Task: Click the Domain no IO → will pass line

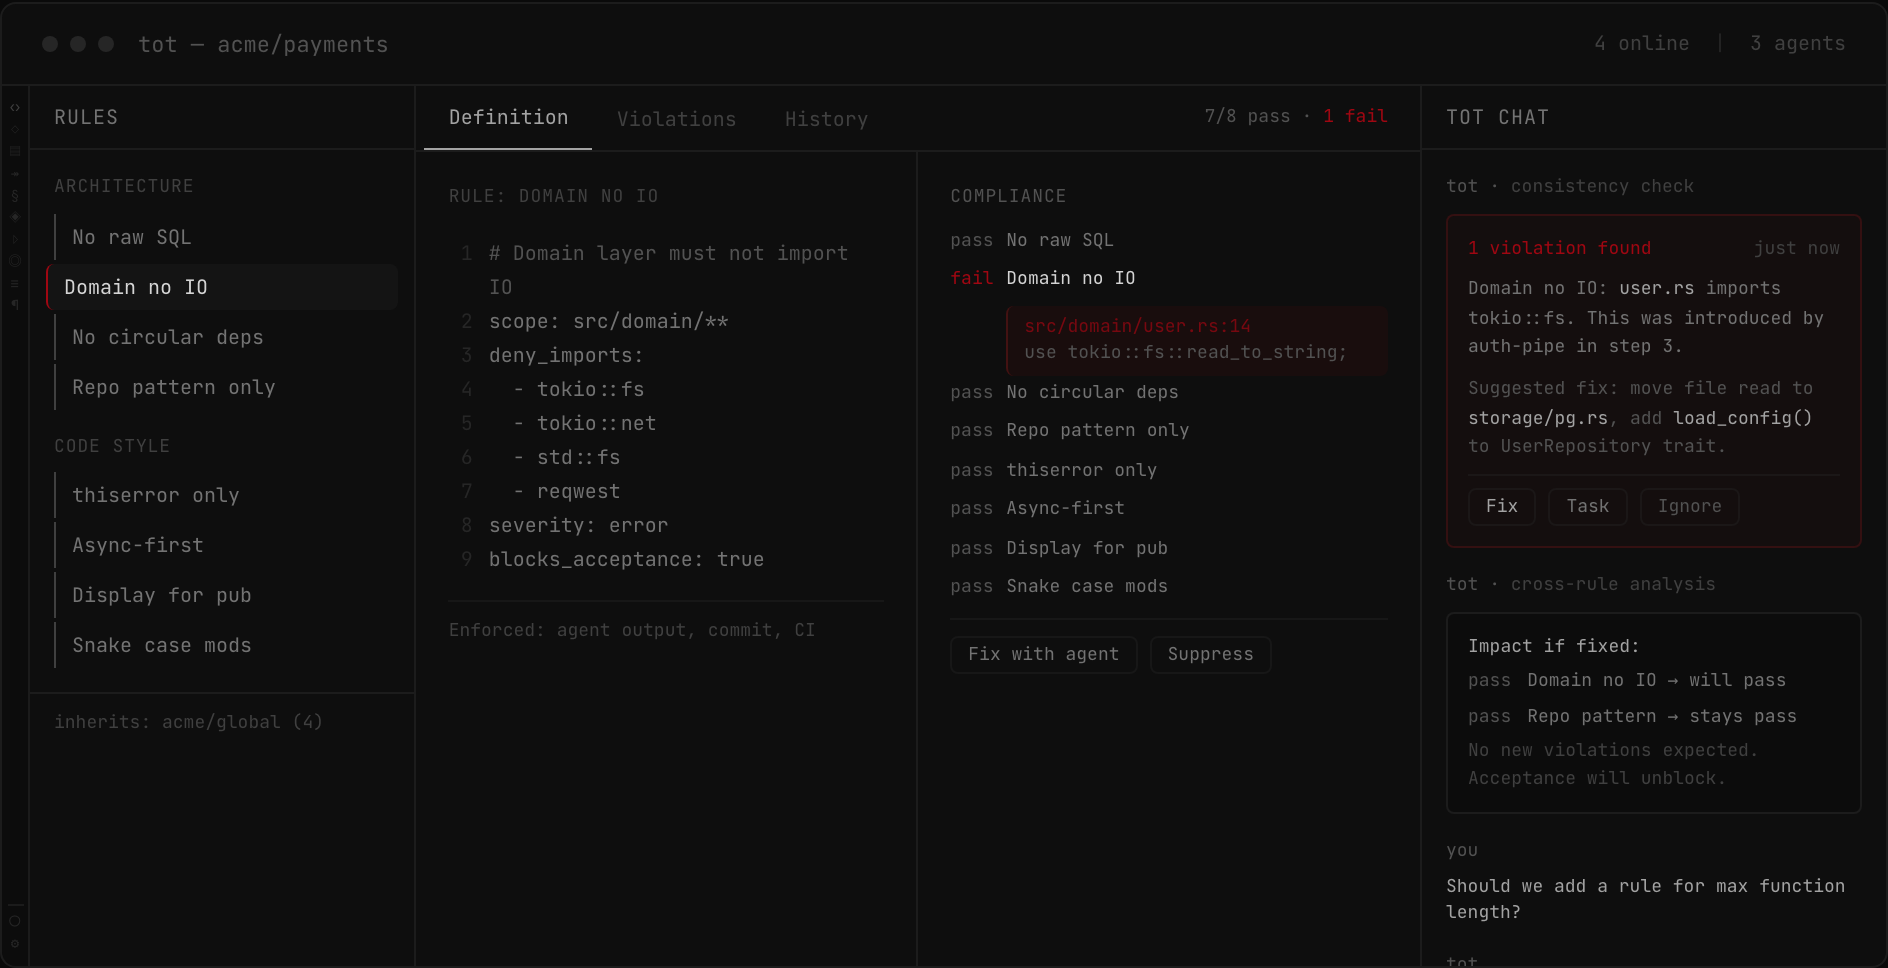Action: point(1627,680)
